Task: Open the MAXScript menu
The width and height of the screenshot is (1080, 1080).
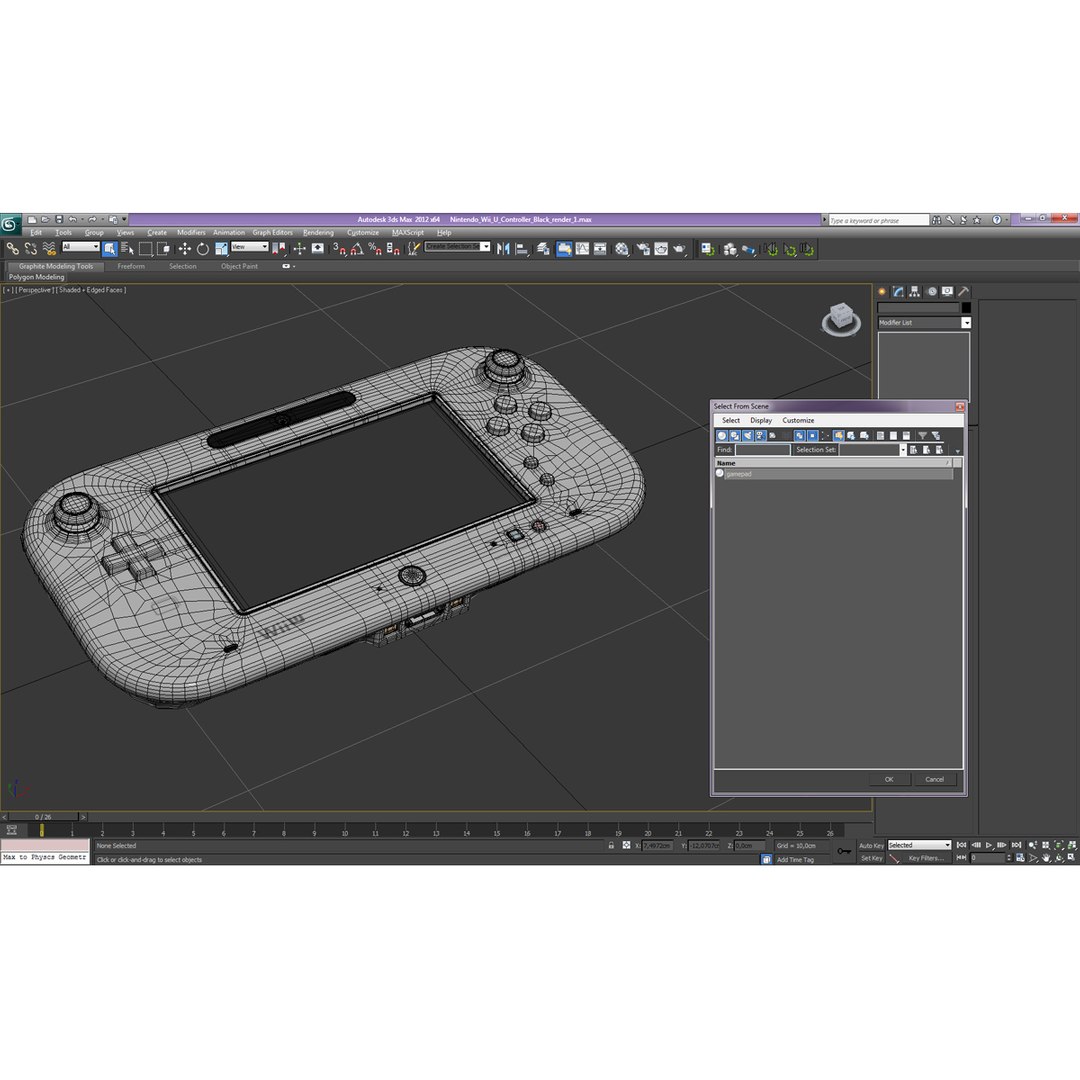Action: point(408,233)
